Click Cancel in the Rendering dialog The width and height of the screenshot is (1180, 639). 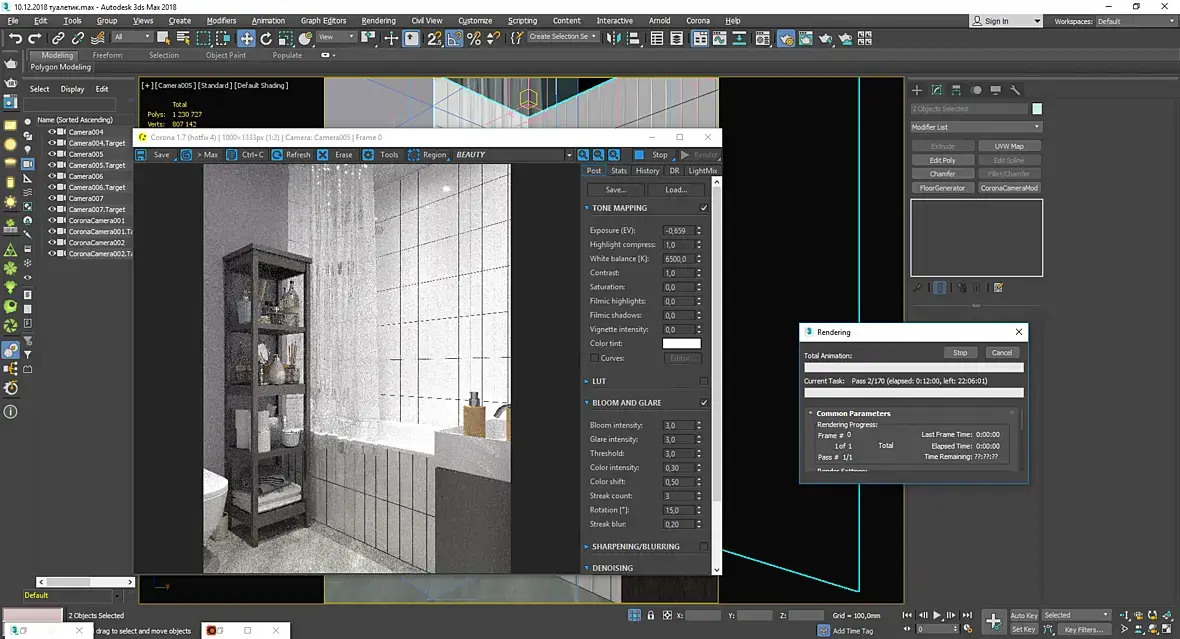tap(1001, 353)
